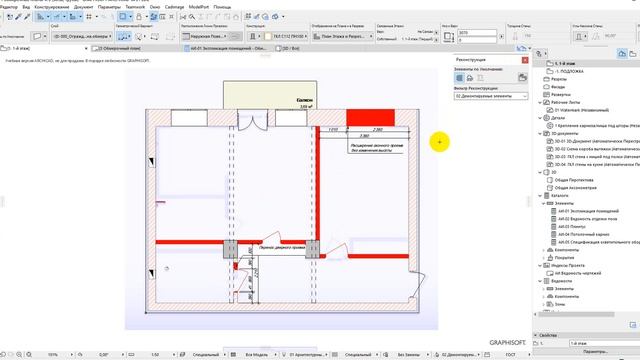Collapse the Рабочие Листы tree node
The height and width of the screenshot is (360, 640).
tap(540, 102)
